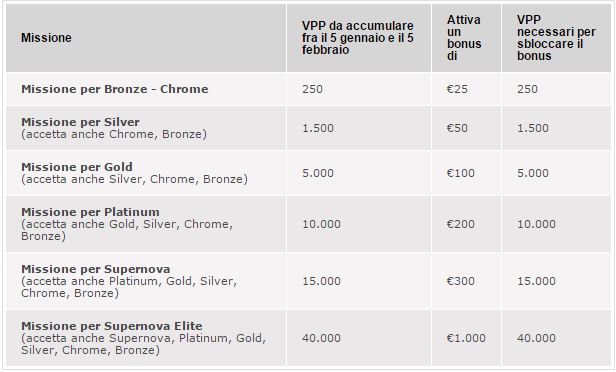
Task: Select the €50 bonus cell
Action: 457,128
